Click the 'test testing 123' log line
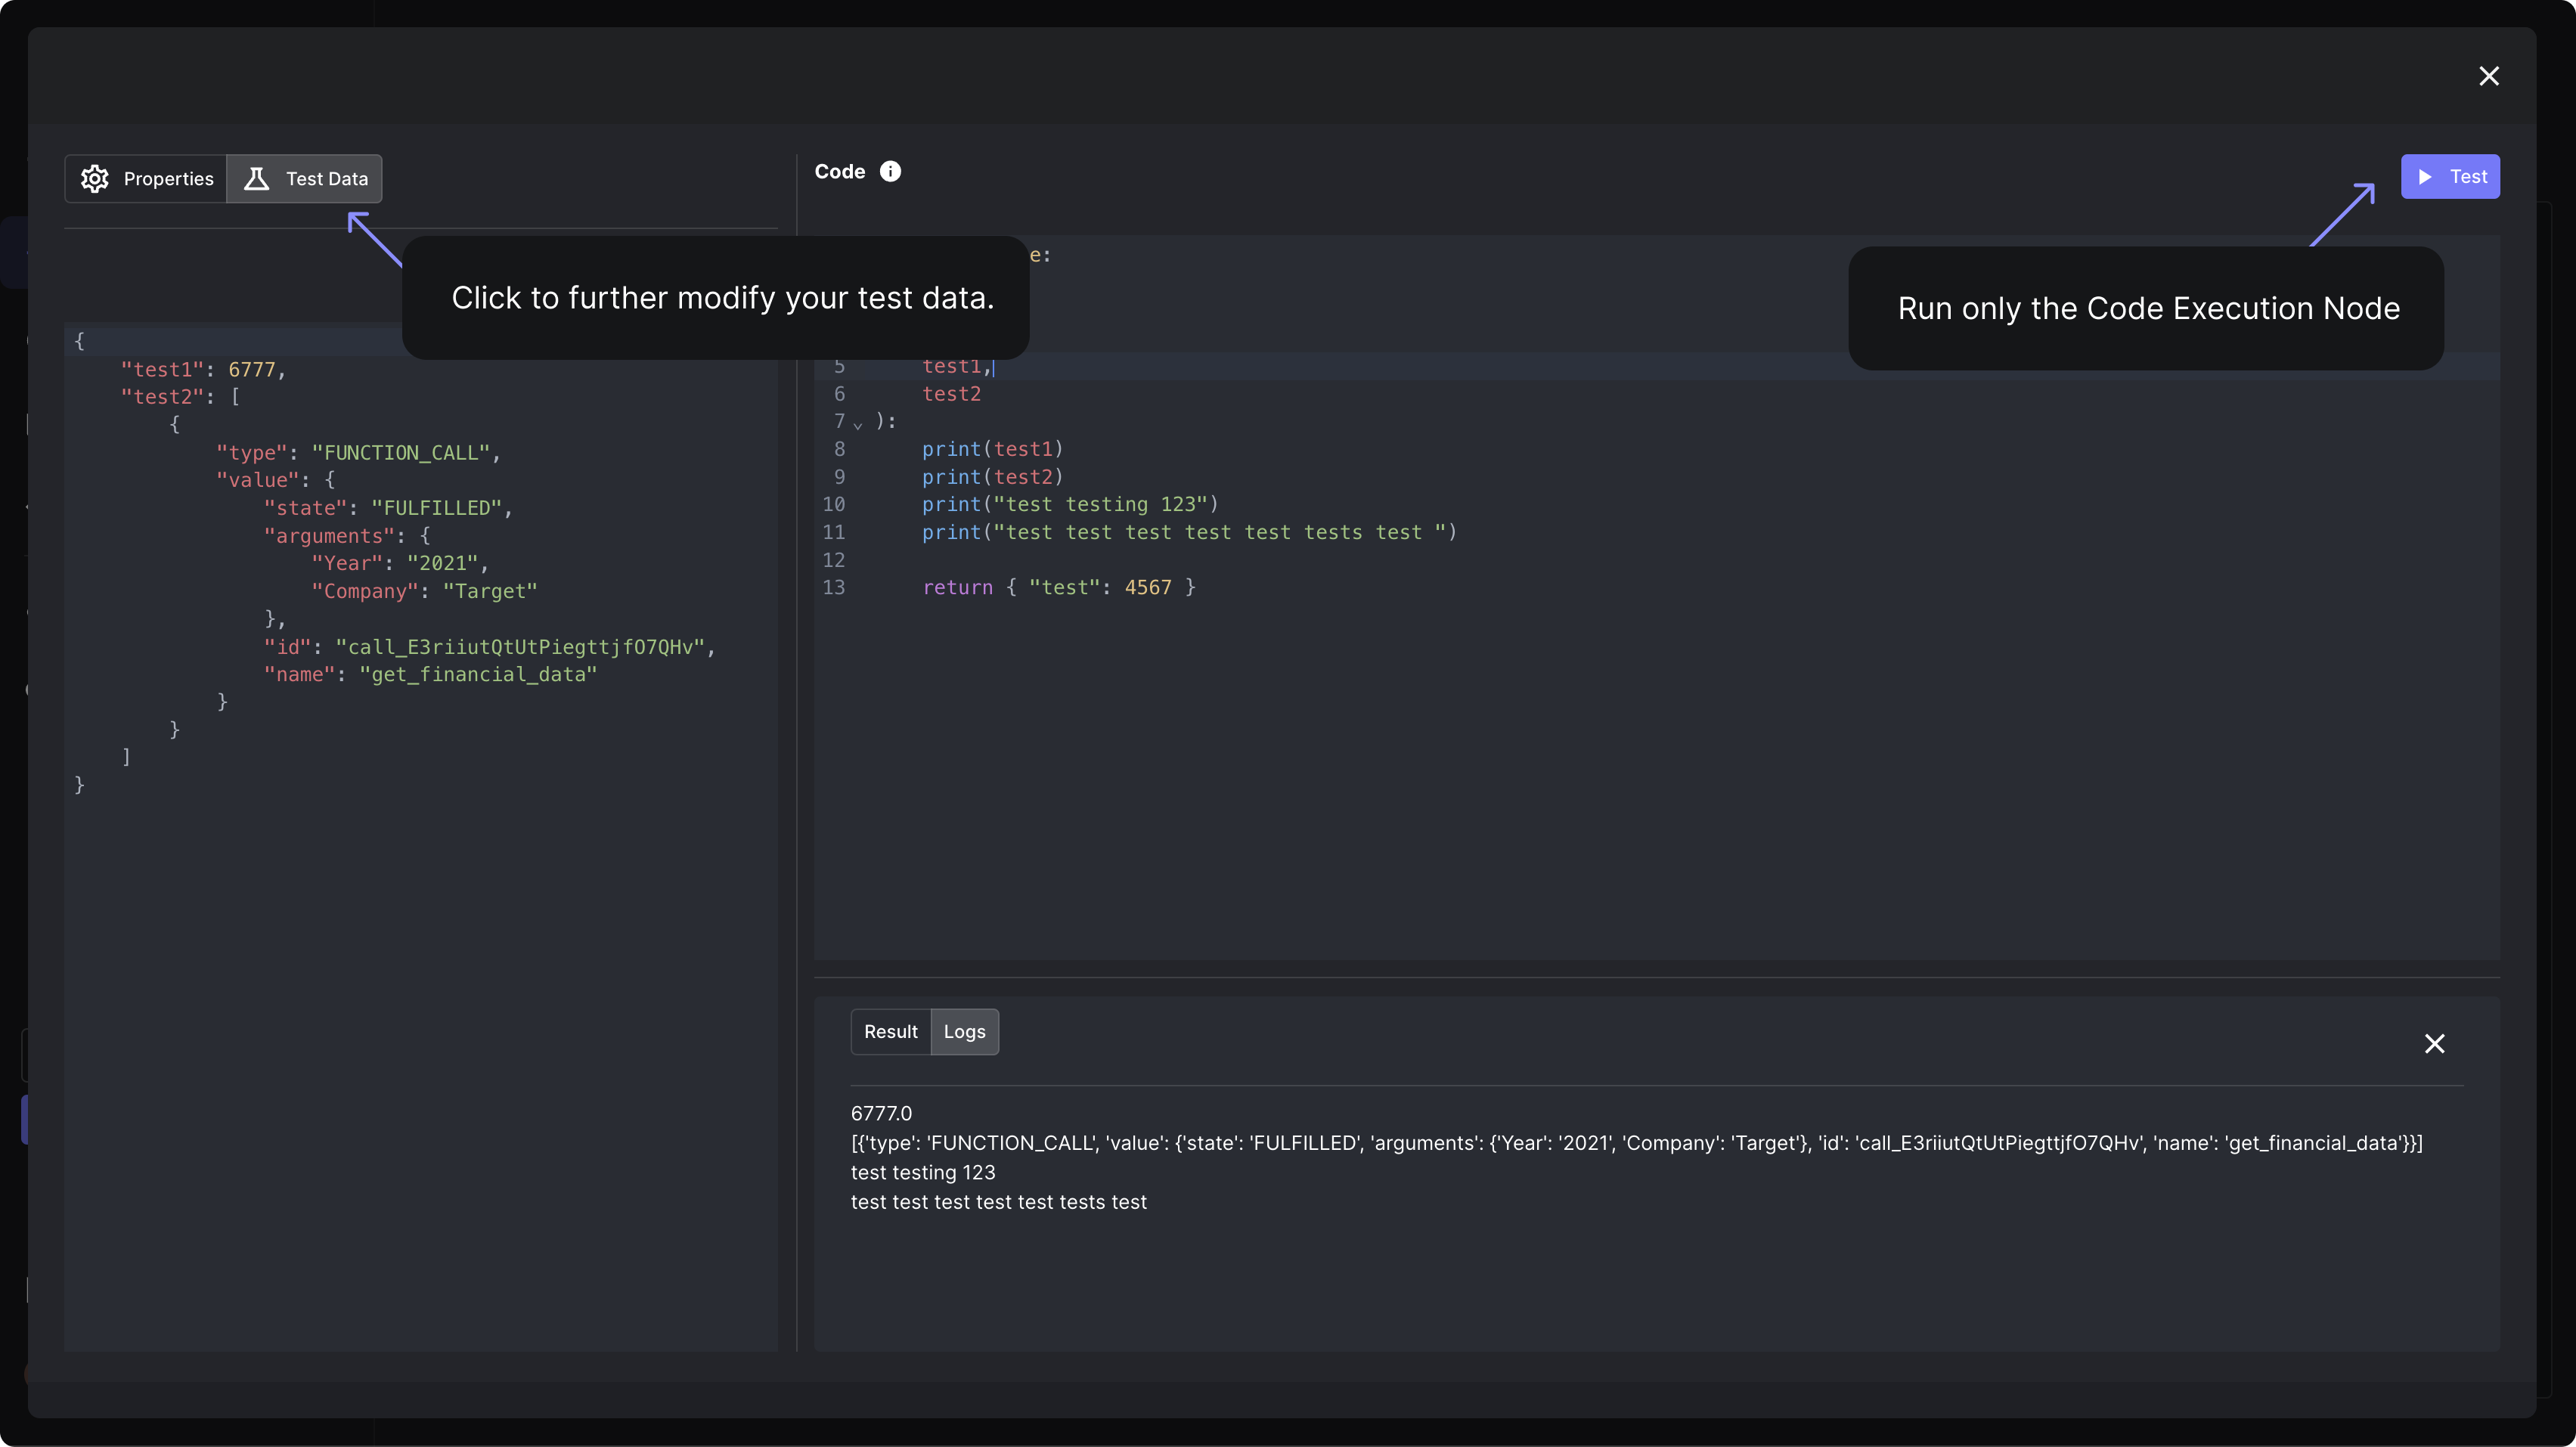The height and width of the screenshot is (1447, 2576). coord(923,1172)
